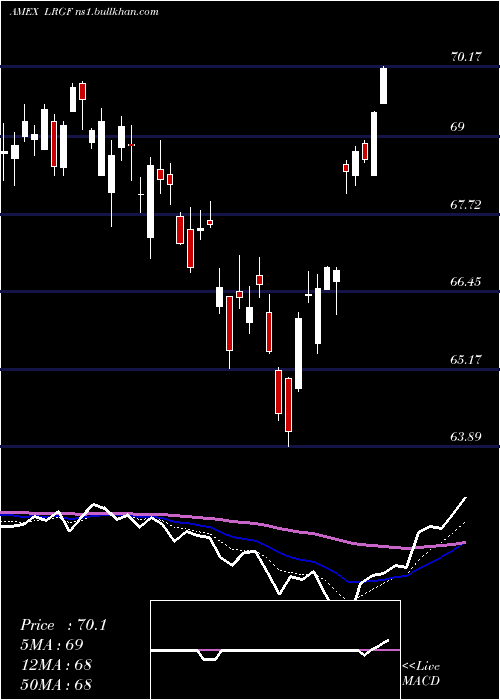Click the MACD inset chart panel
This screenshot has width=500, height=700.
pyautogui.click(x=275, y=650)
